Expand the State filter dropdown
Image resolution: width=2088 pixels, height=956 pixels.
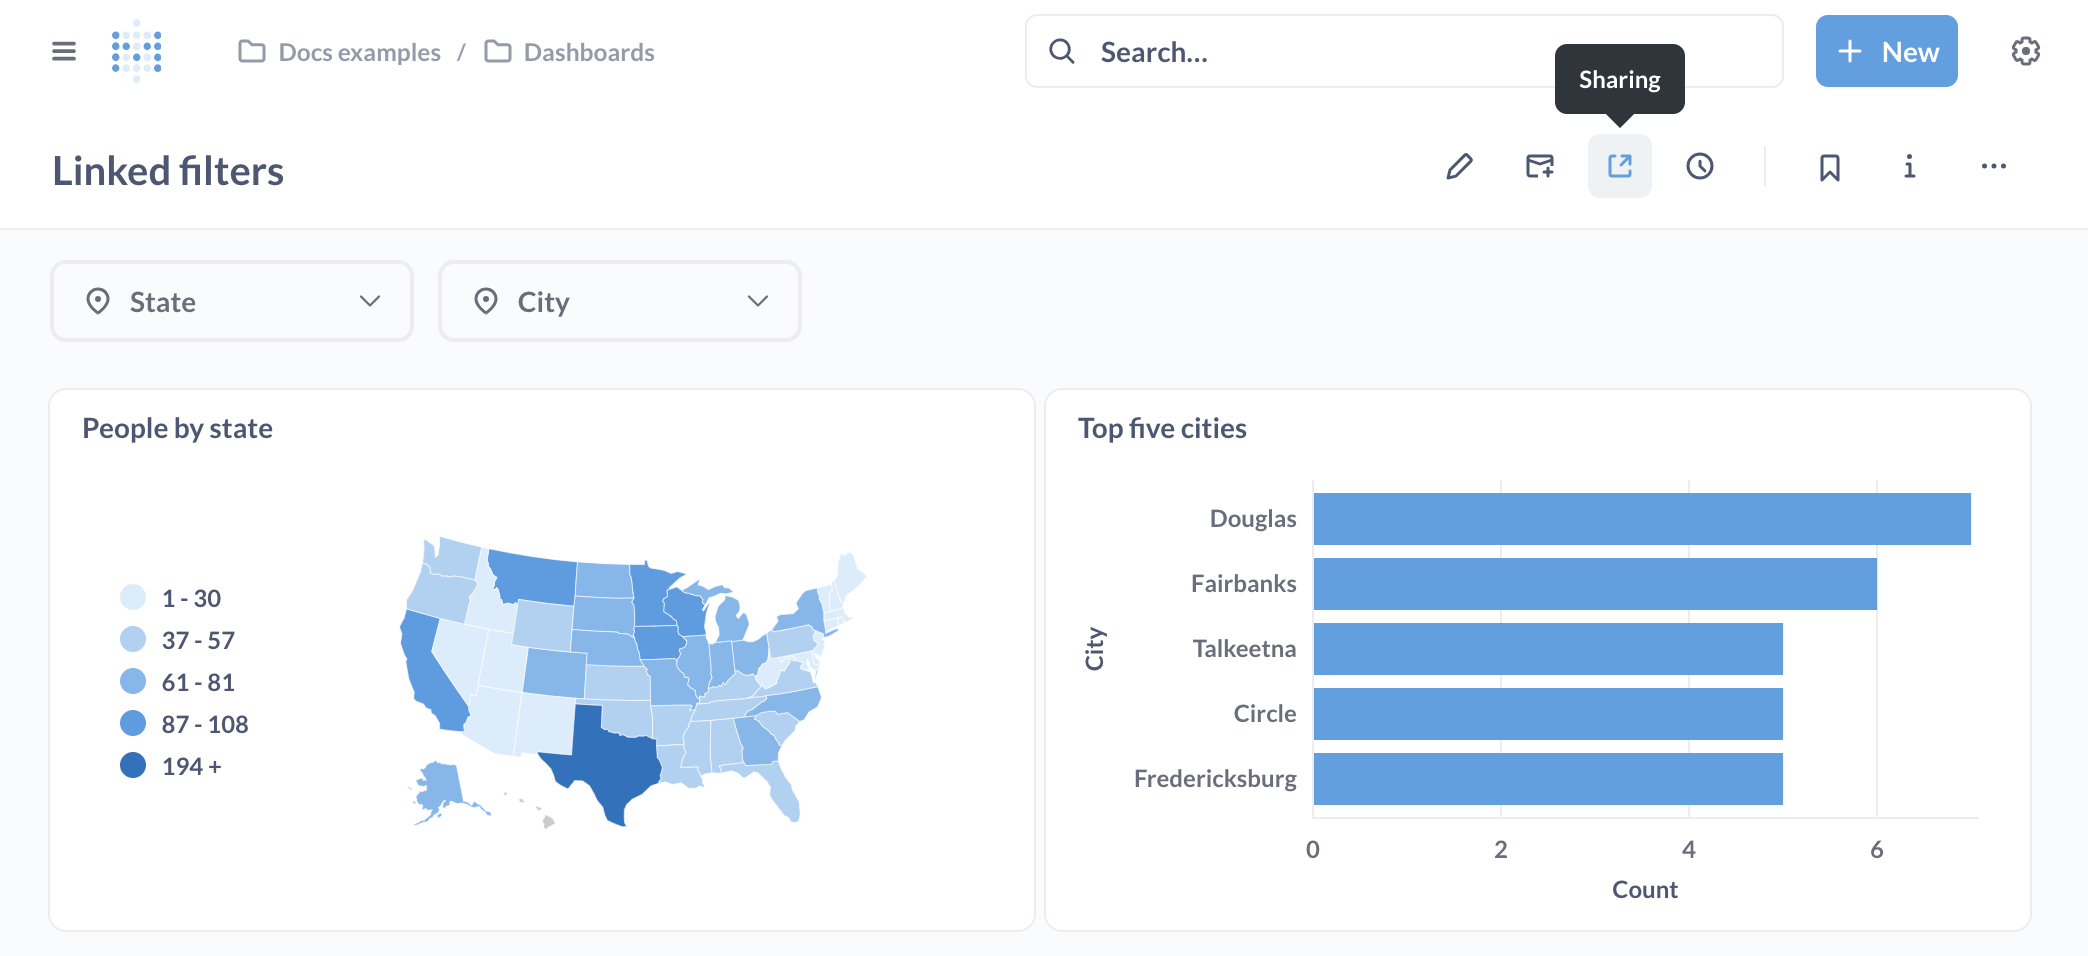pos(231,301)
